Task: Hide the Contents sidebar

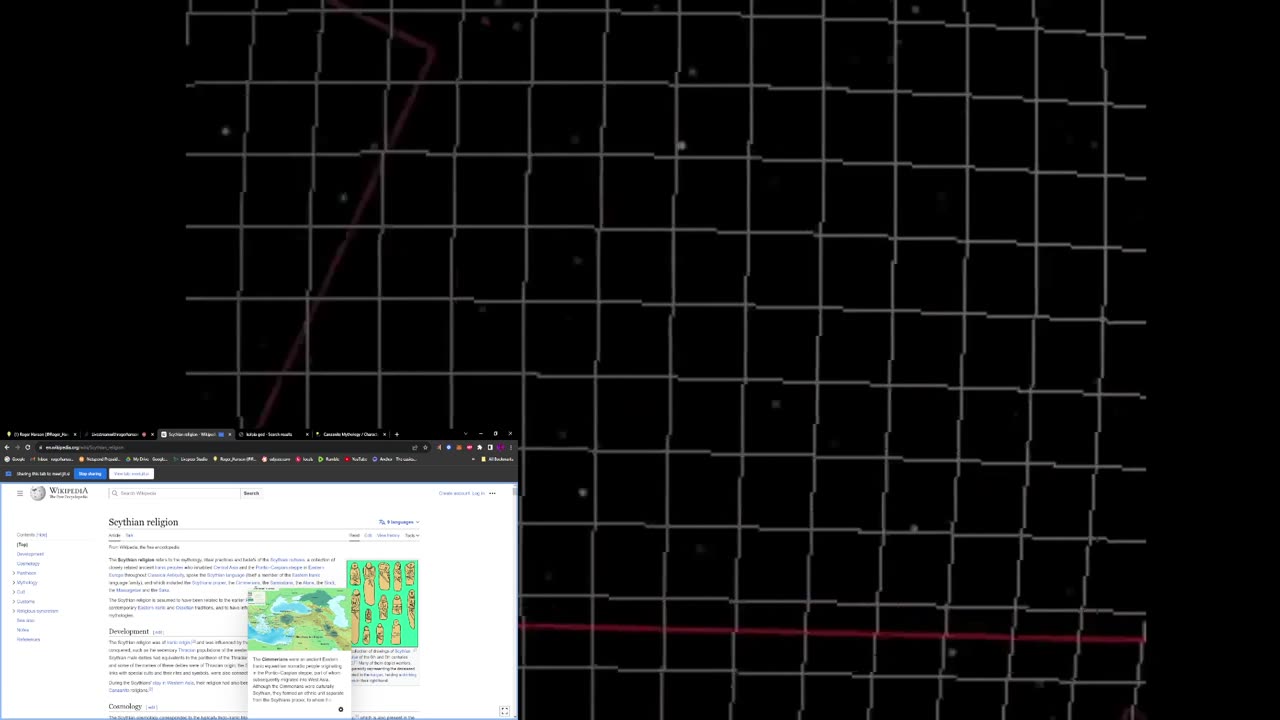Action: (x=42, y=535)
